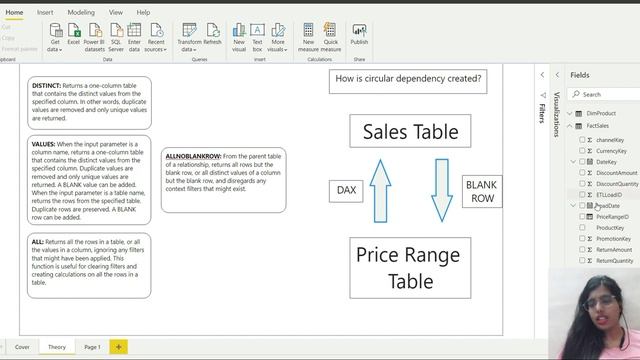
Task: Create a Quick measure
Action: pos(331,38)
